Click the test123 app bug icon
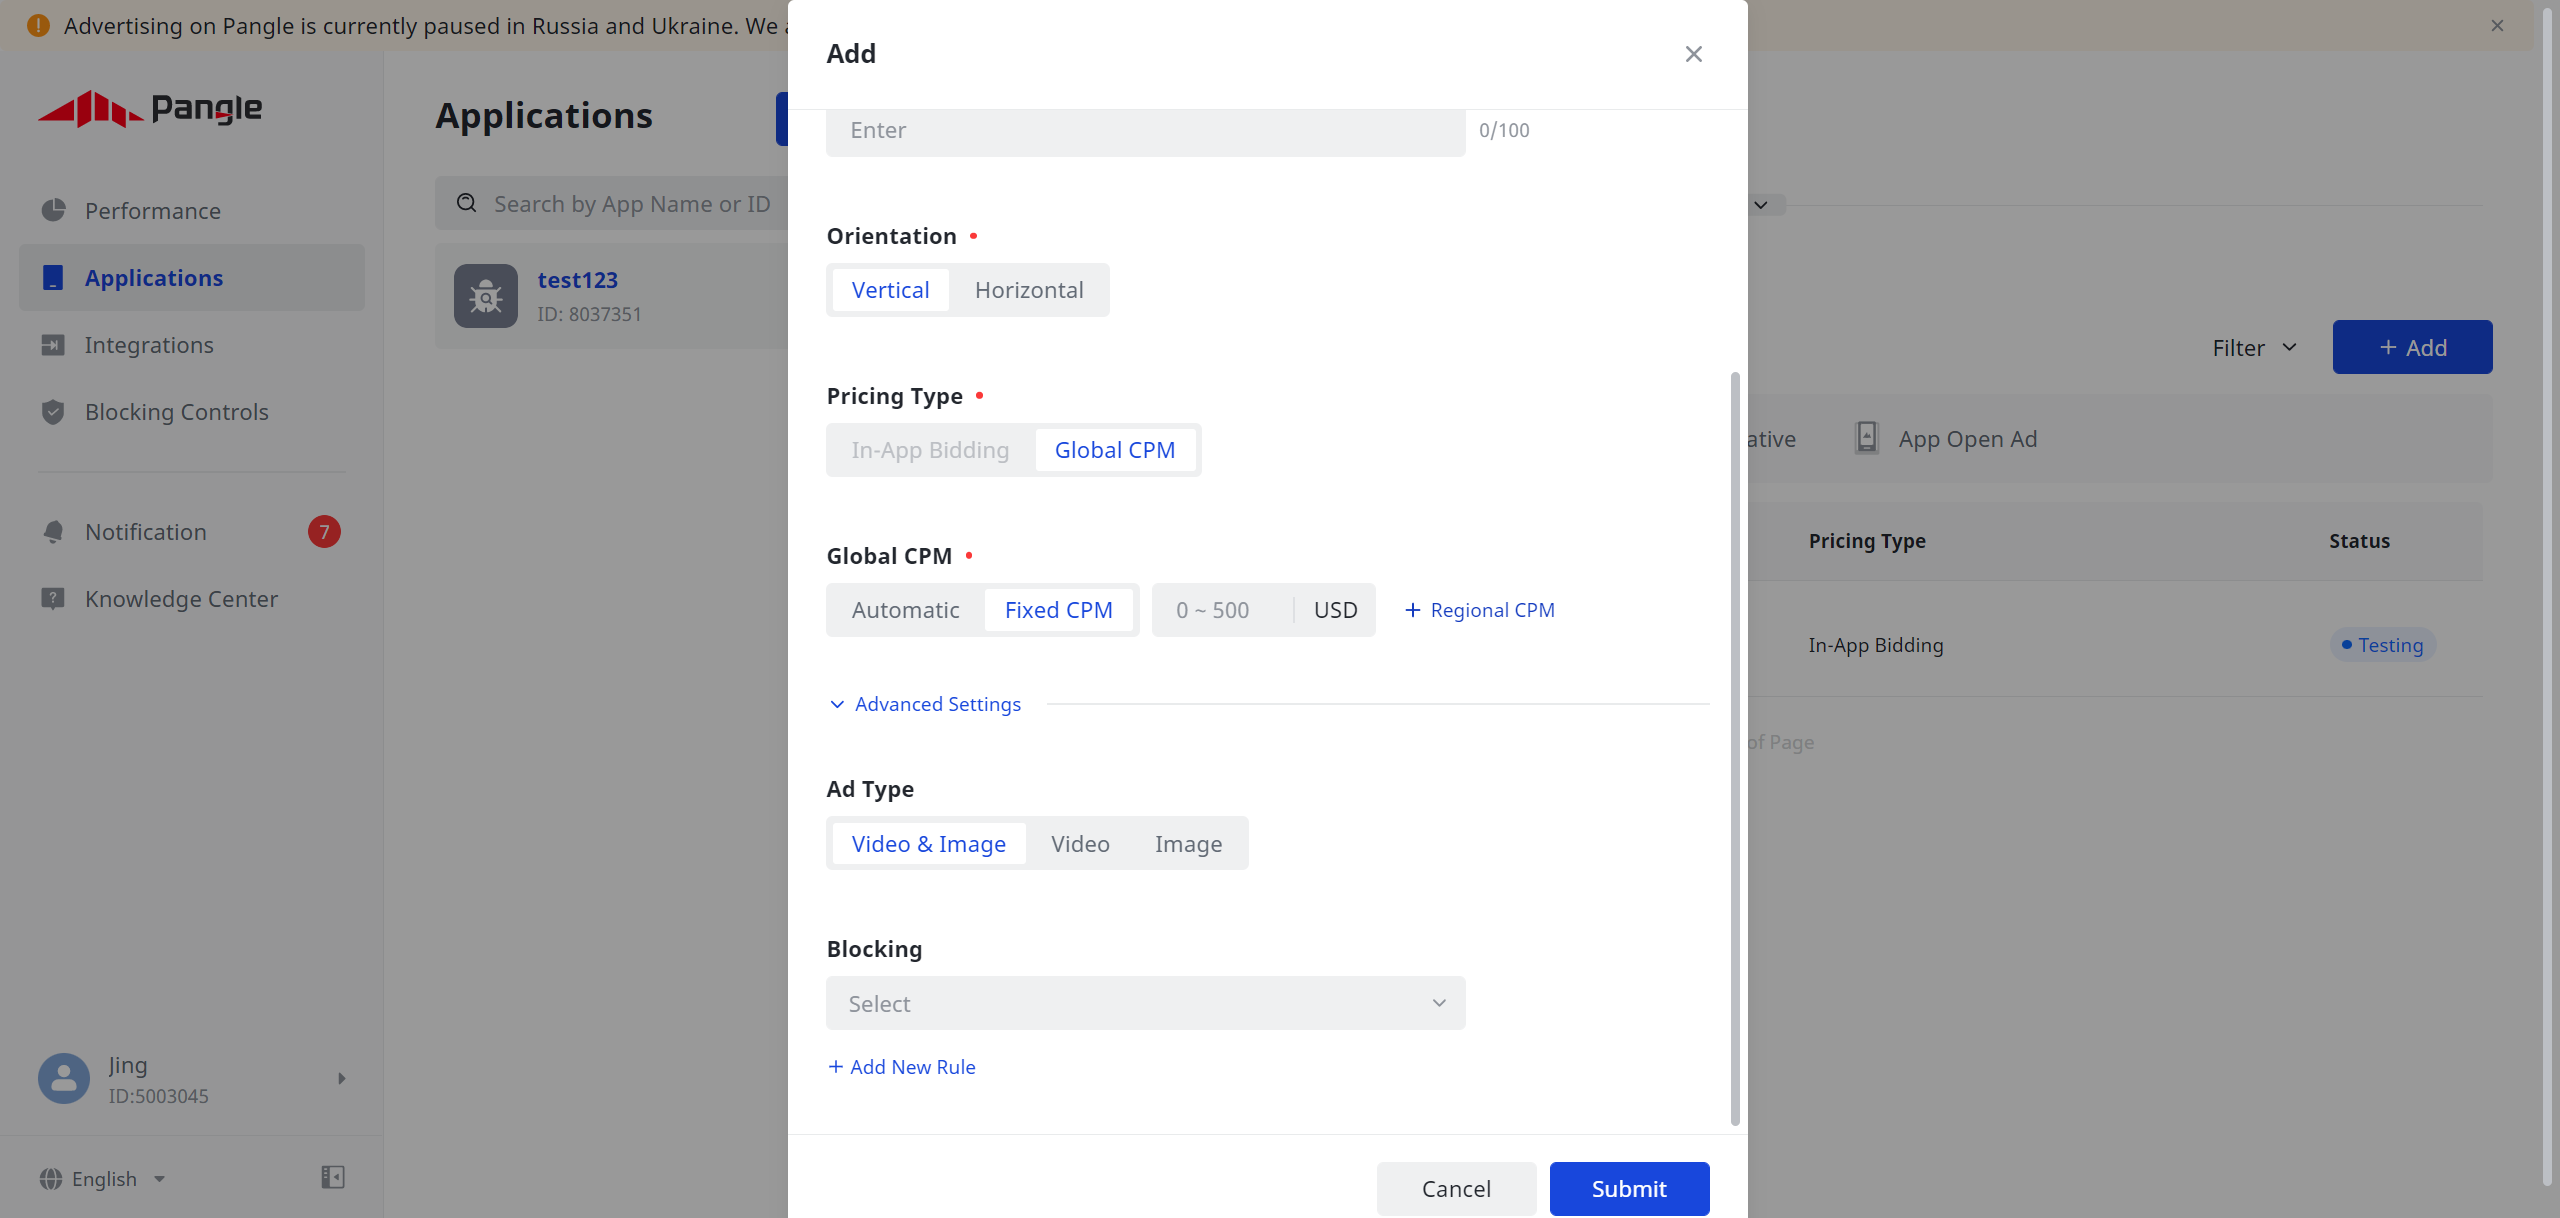 tap(486, 296)
